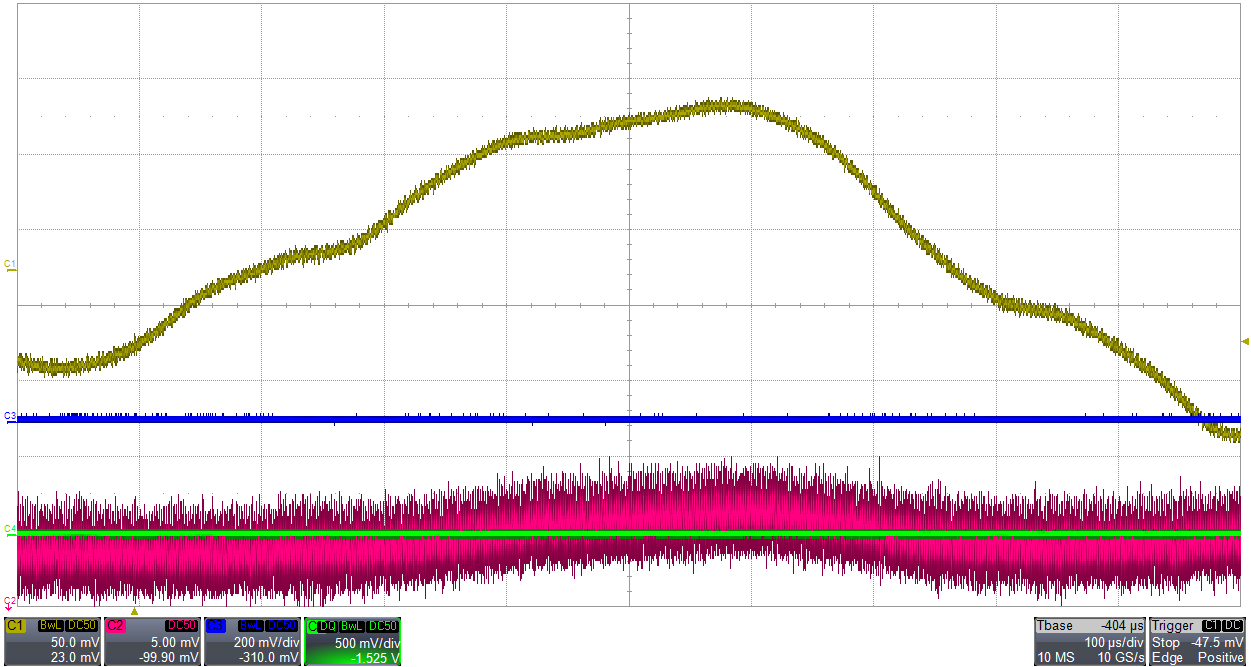Click the trigger level marker on the grid's right edge
This screenshot has height=667, width=1251.
(1245, 342)
